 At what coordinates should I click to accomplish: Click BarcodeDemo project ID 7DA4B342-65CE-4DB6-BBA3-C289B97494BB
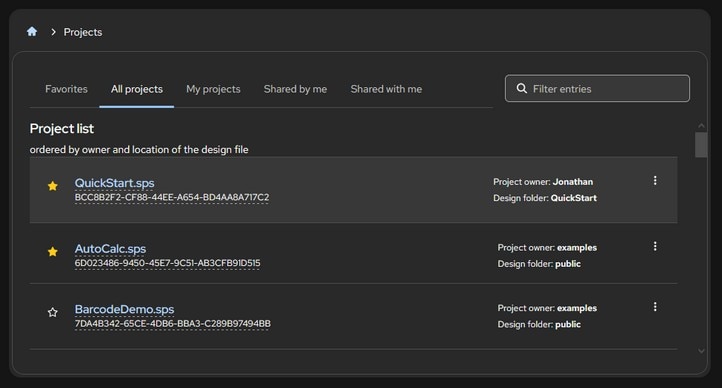(173, 324)
